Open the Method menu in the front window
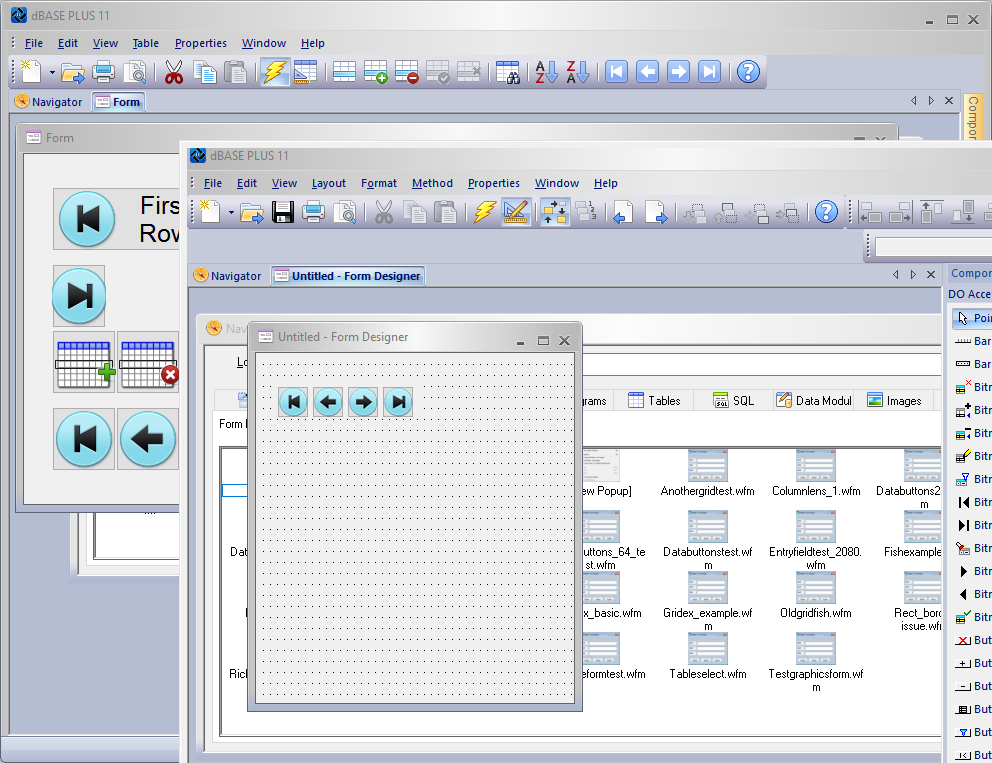The height and width of the screenshot is (763, 992). pos(432,183)
